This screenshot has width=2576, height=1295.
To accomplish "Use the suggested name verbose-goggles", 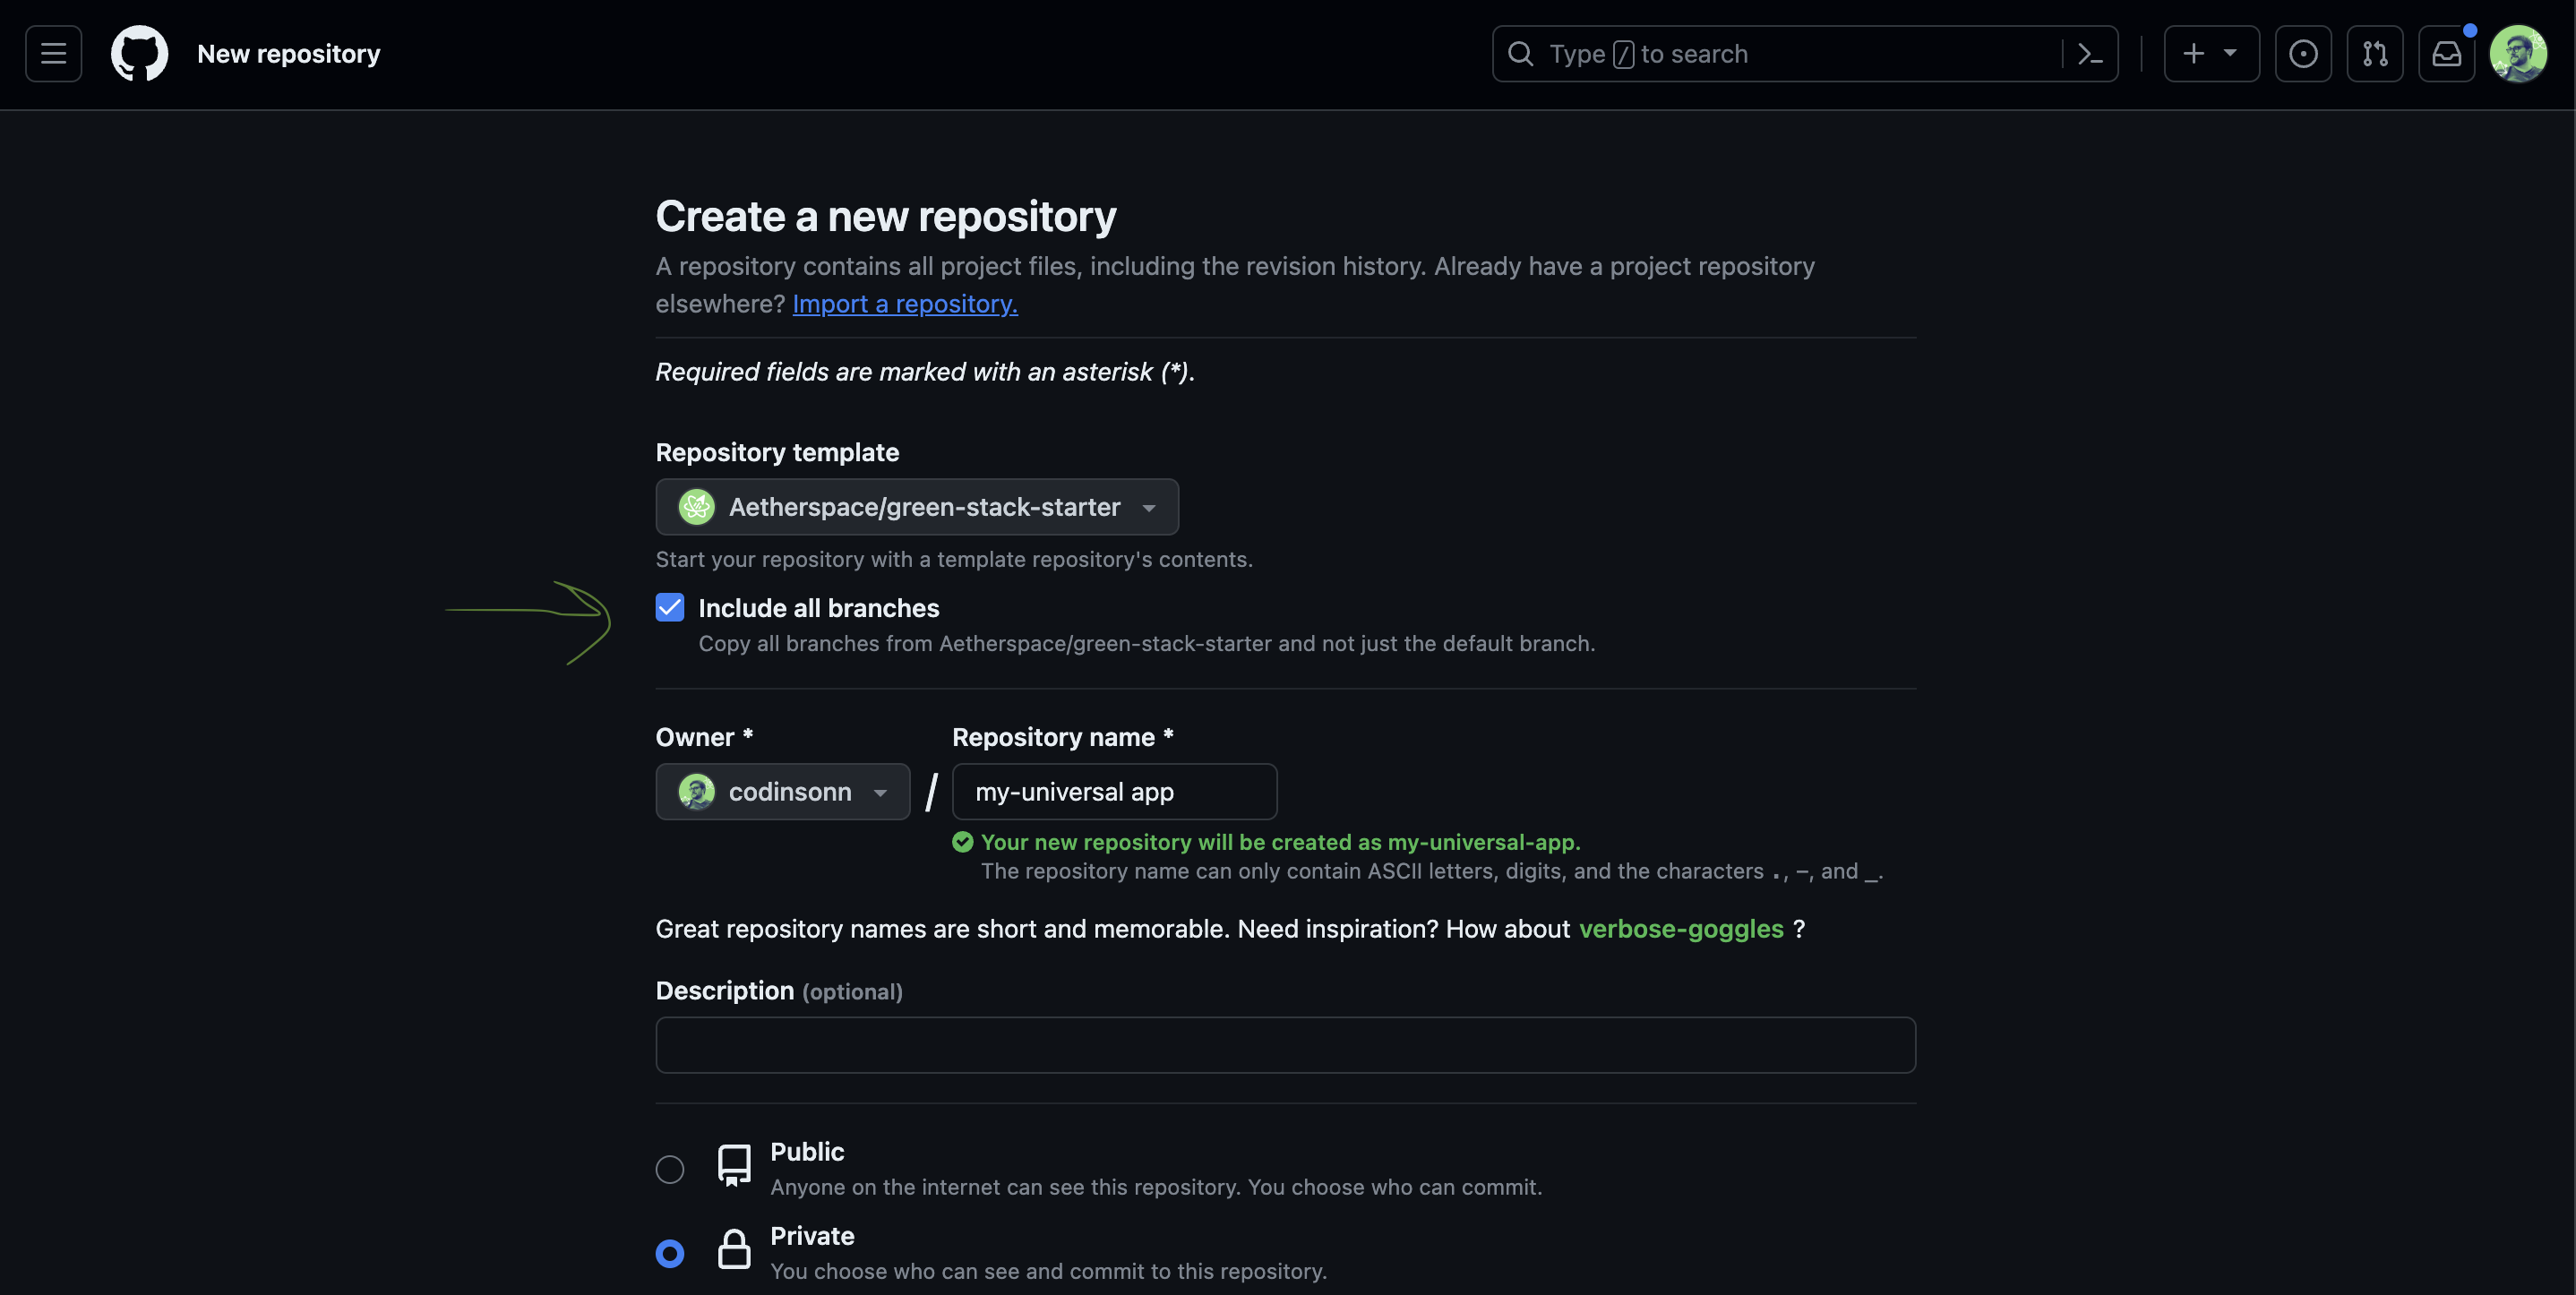I will click(1680, 928).
